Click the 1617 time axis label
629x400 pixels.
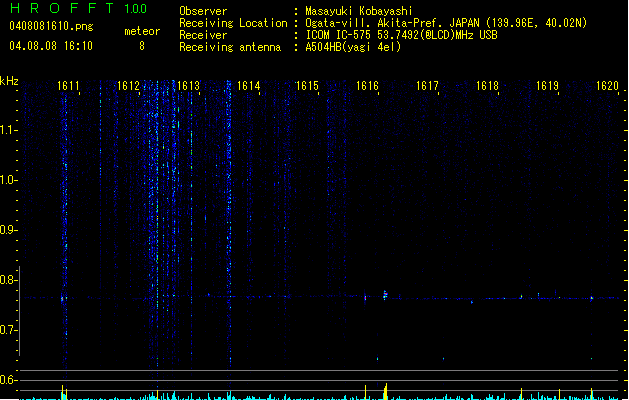click(x=427, y=86)
